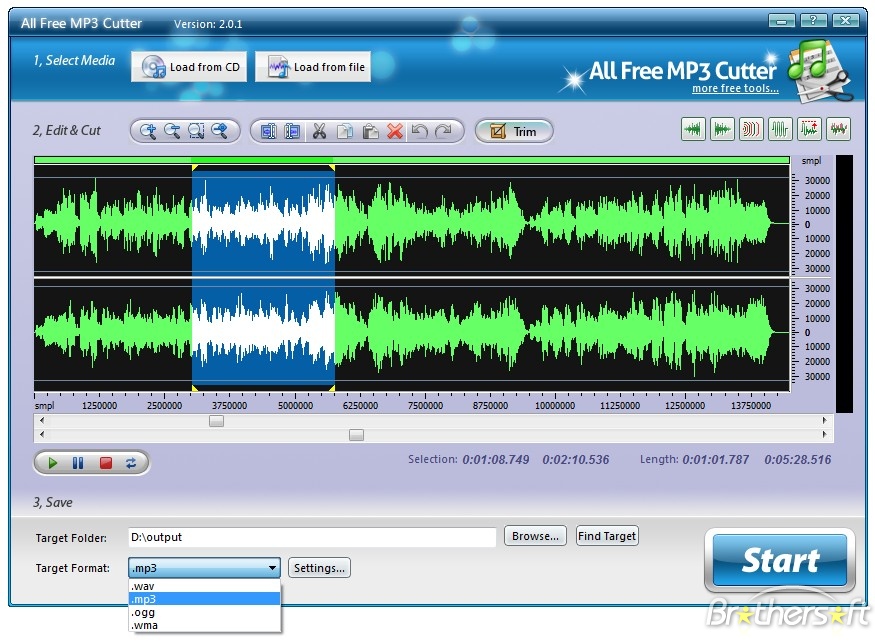Click the Find Target button
The image size is (875, 644).
[x=607, y=536]
